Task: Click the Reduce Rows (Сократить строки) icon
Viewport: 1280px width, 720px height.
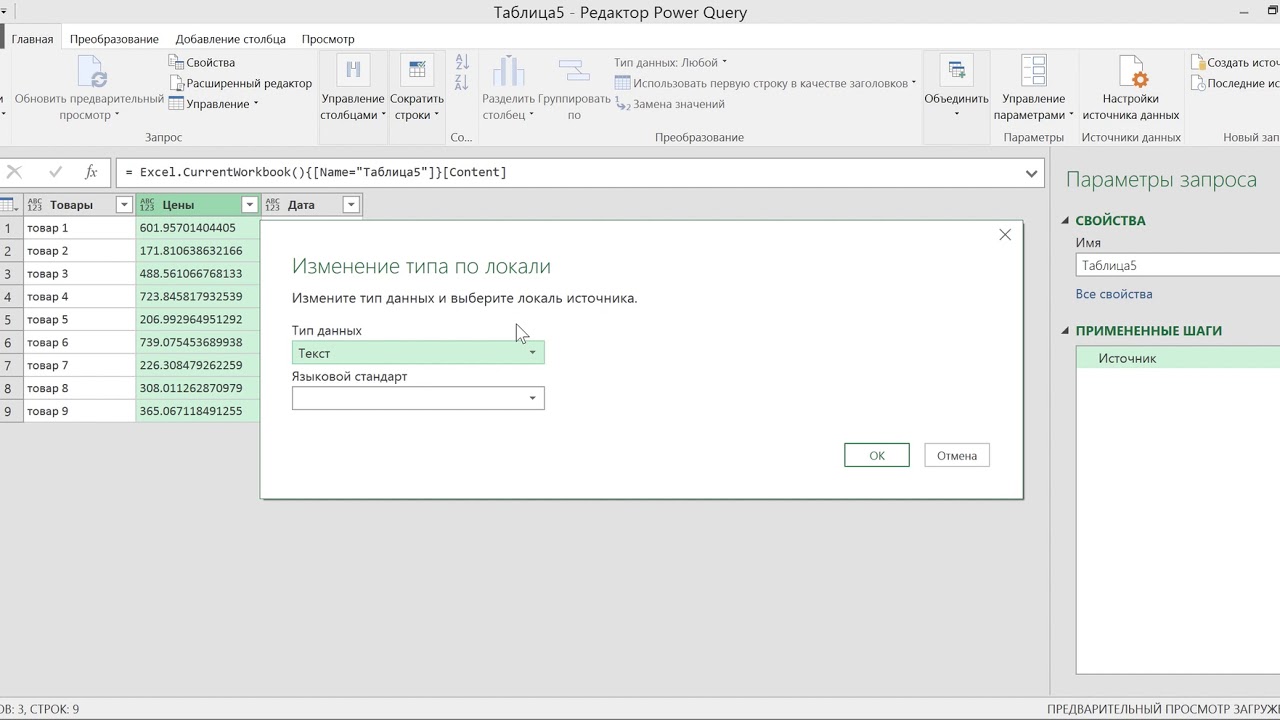Action: pos(417,70)
